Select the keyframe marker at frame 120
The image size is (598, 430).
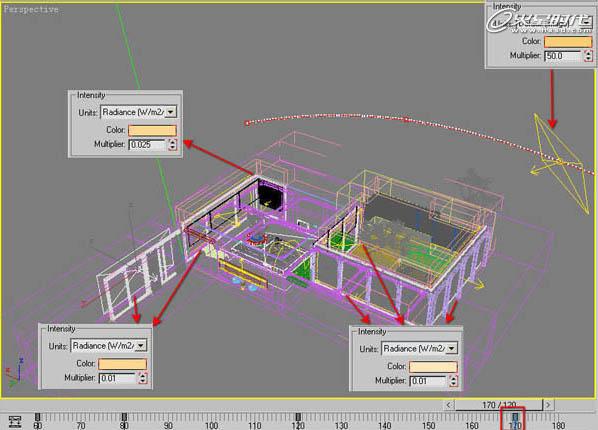298,417
